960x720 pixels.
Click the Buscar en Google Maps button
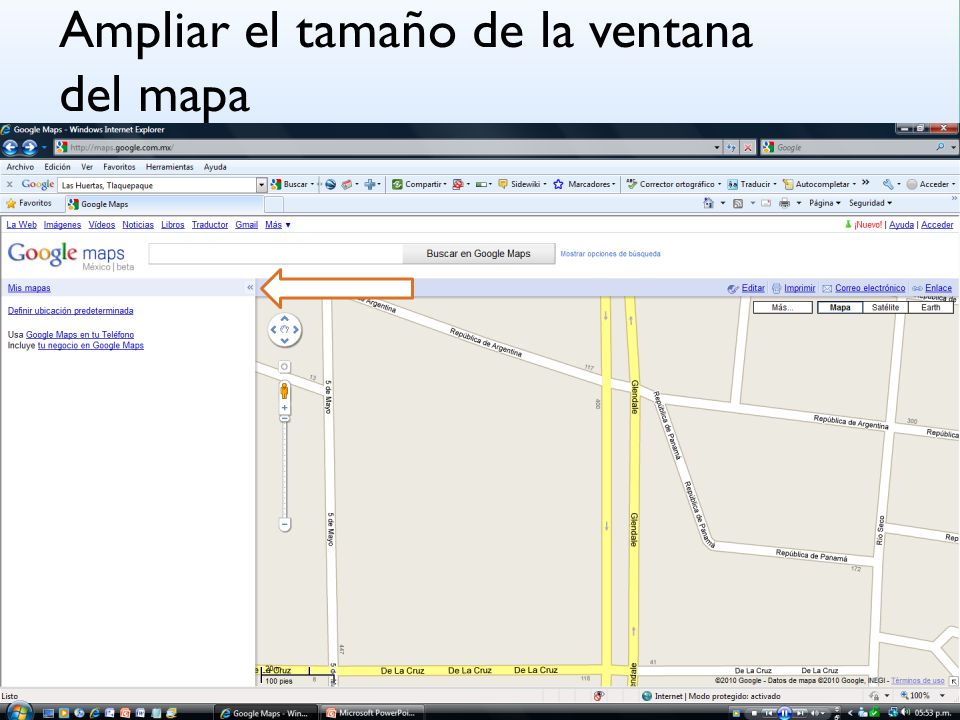coord(478,253)
